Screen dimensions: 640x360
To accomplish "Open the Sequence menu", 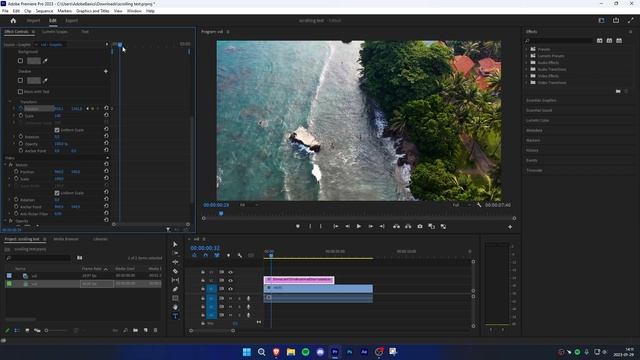I will coord(44,11).
